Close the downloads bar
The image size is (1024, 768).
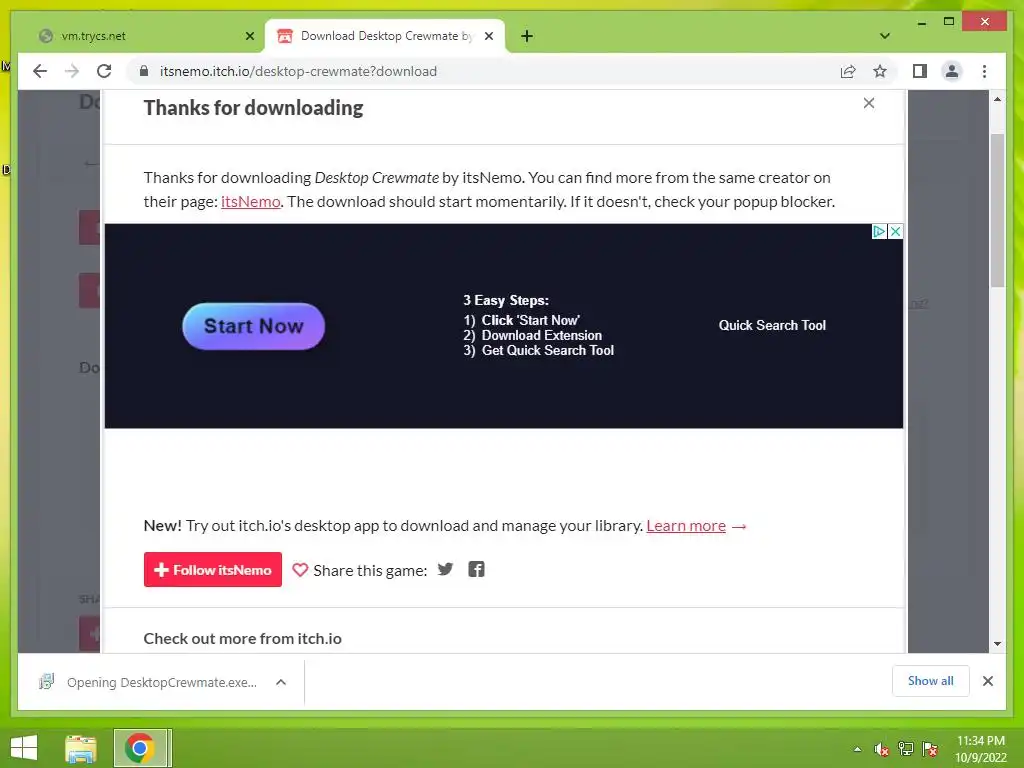987,681
